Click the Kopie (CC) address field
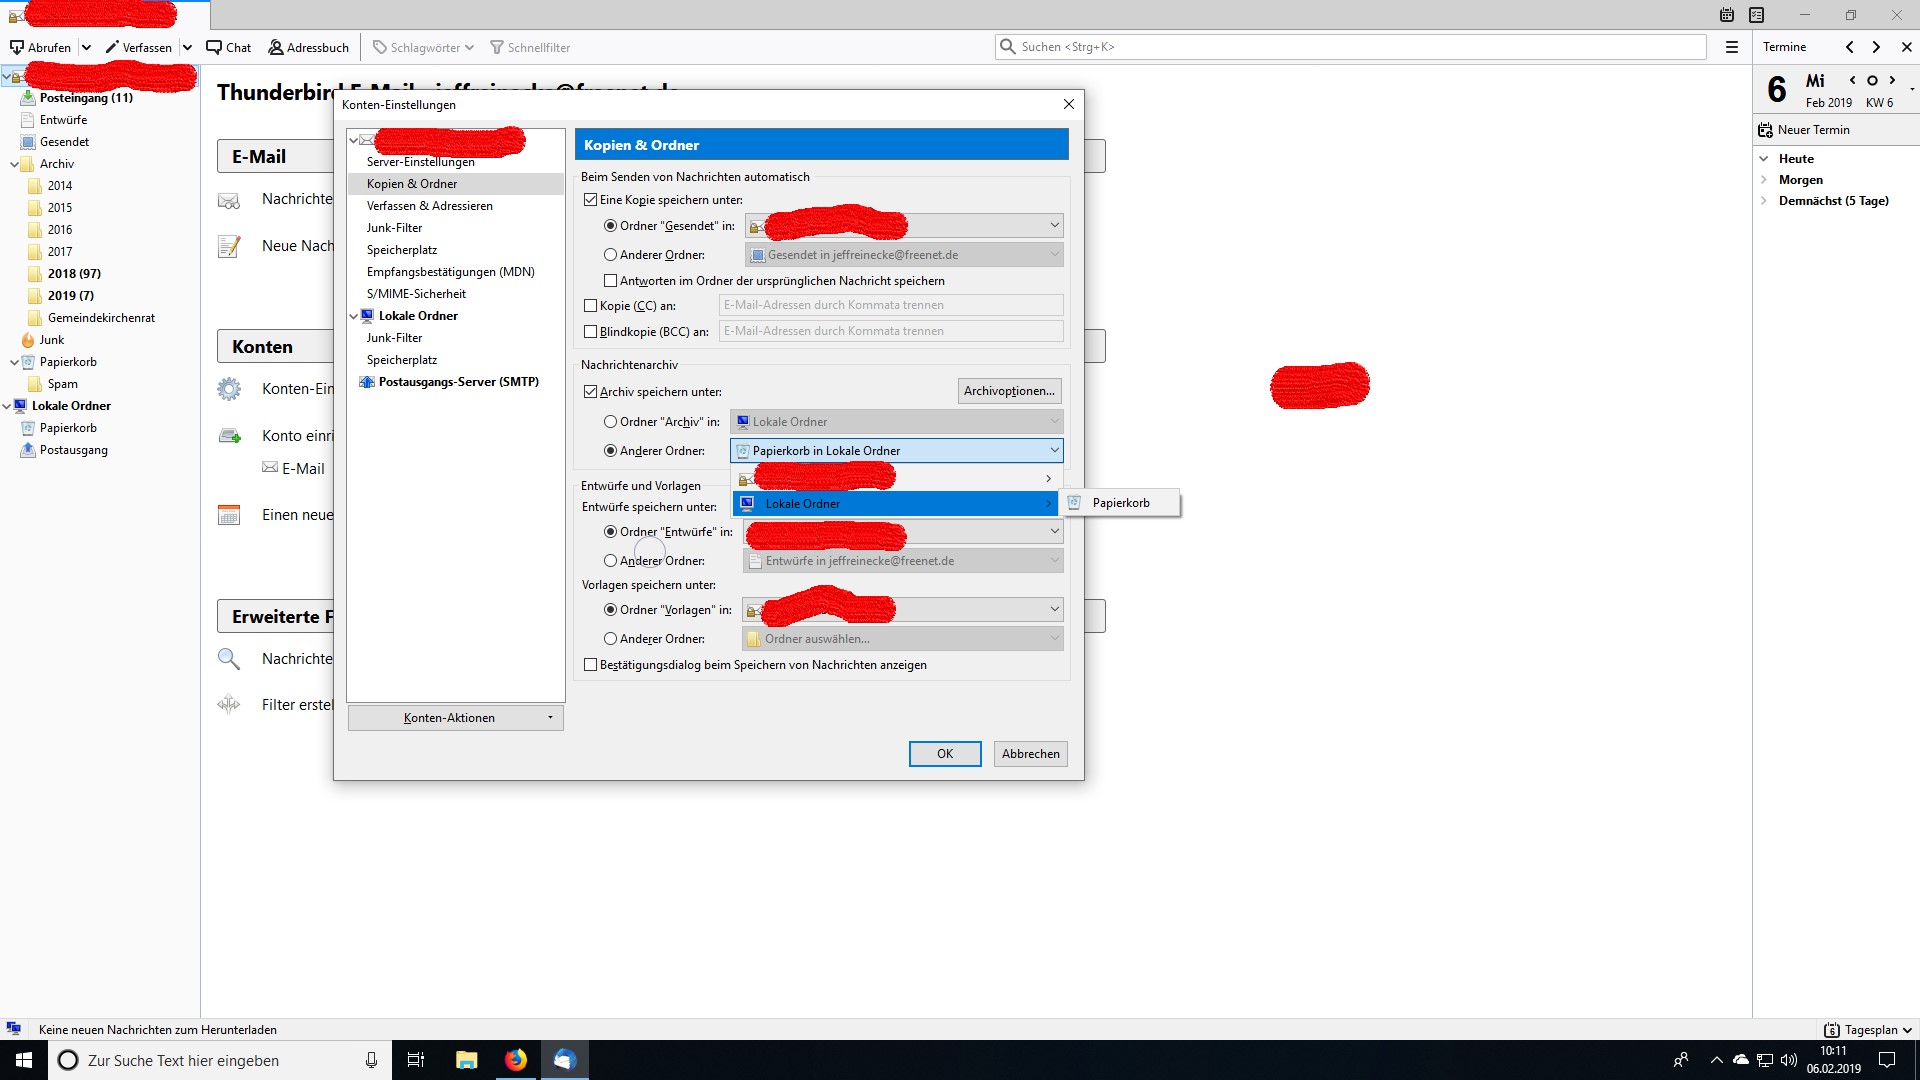Image resolution: width=1920 pixels, height=1080 pixels. point(890,305)
